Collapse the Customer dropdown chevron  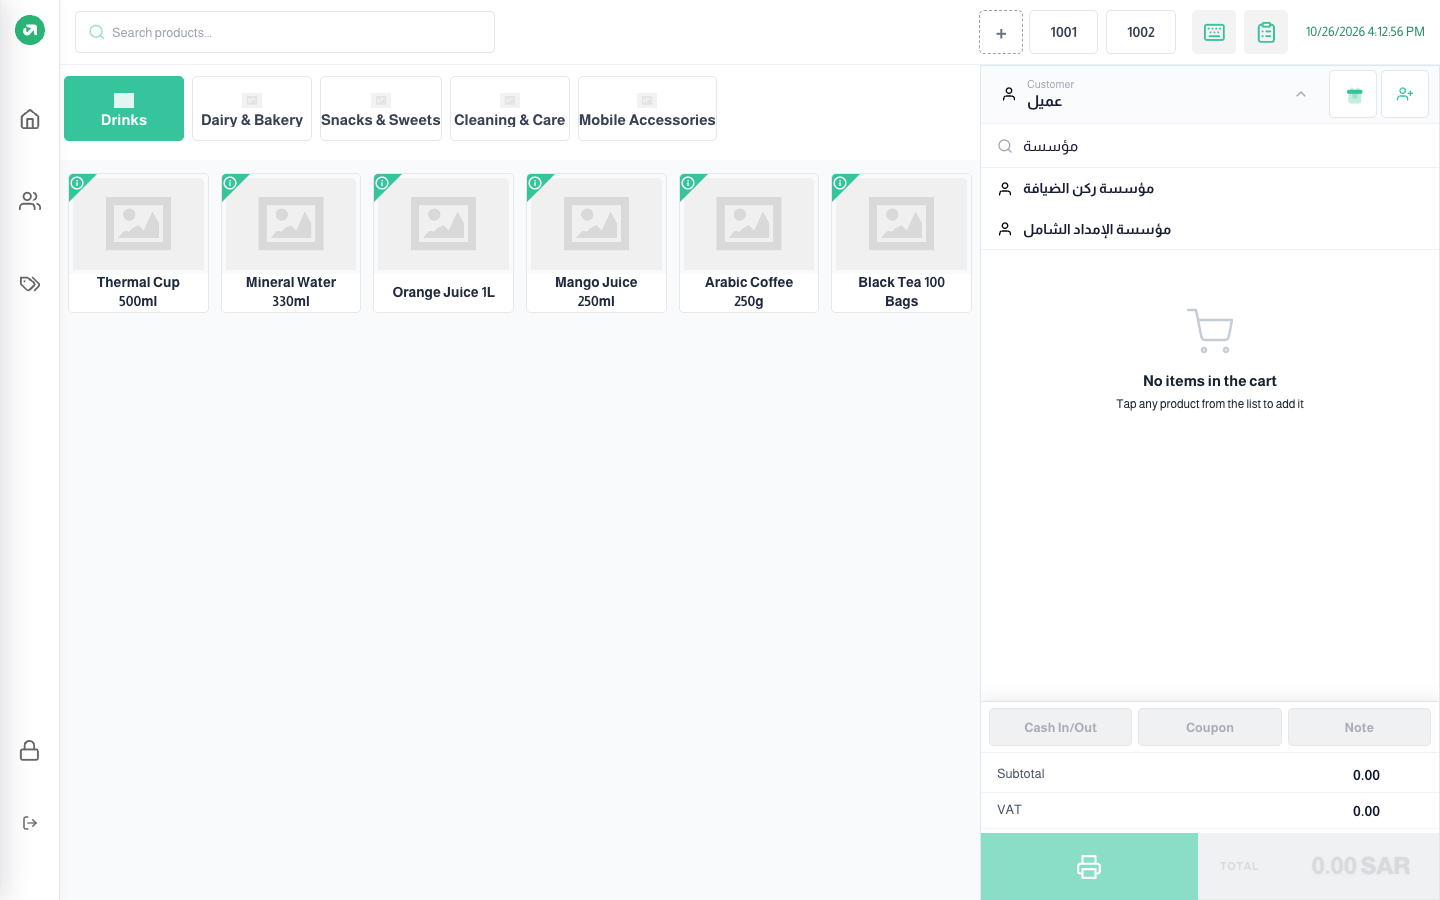(1301, 94)
